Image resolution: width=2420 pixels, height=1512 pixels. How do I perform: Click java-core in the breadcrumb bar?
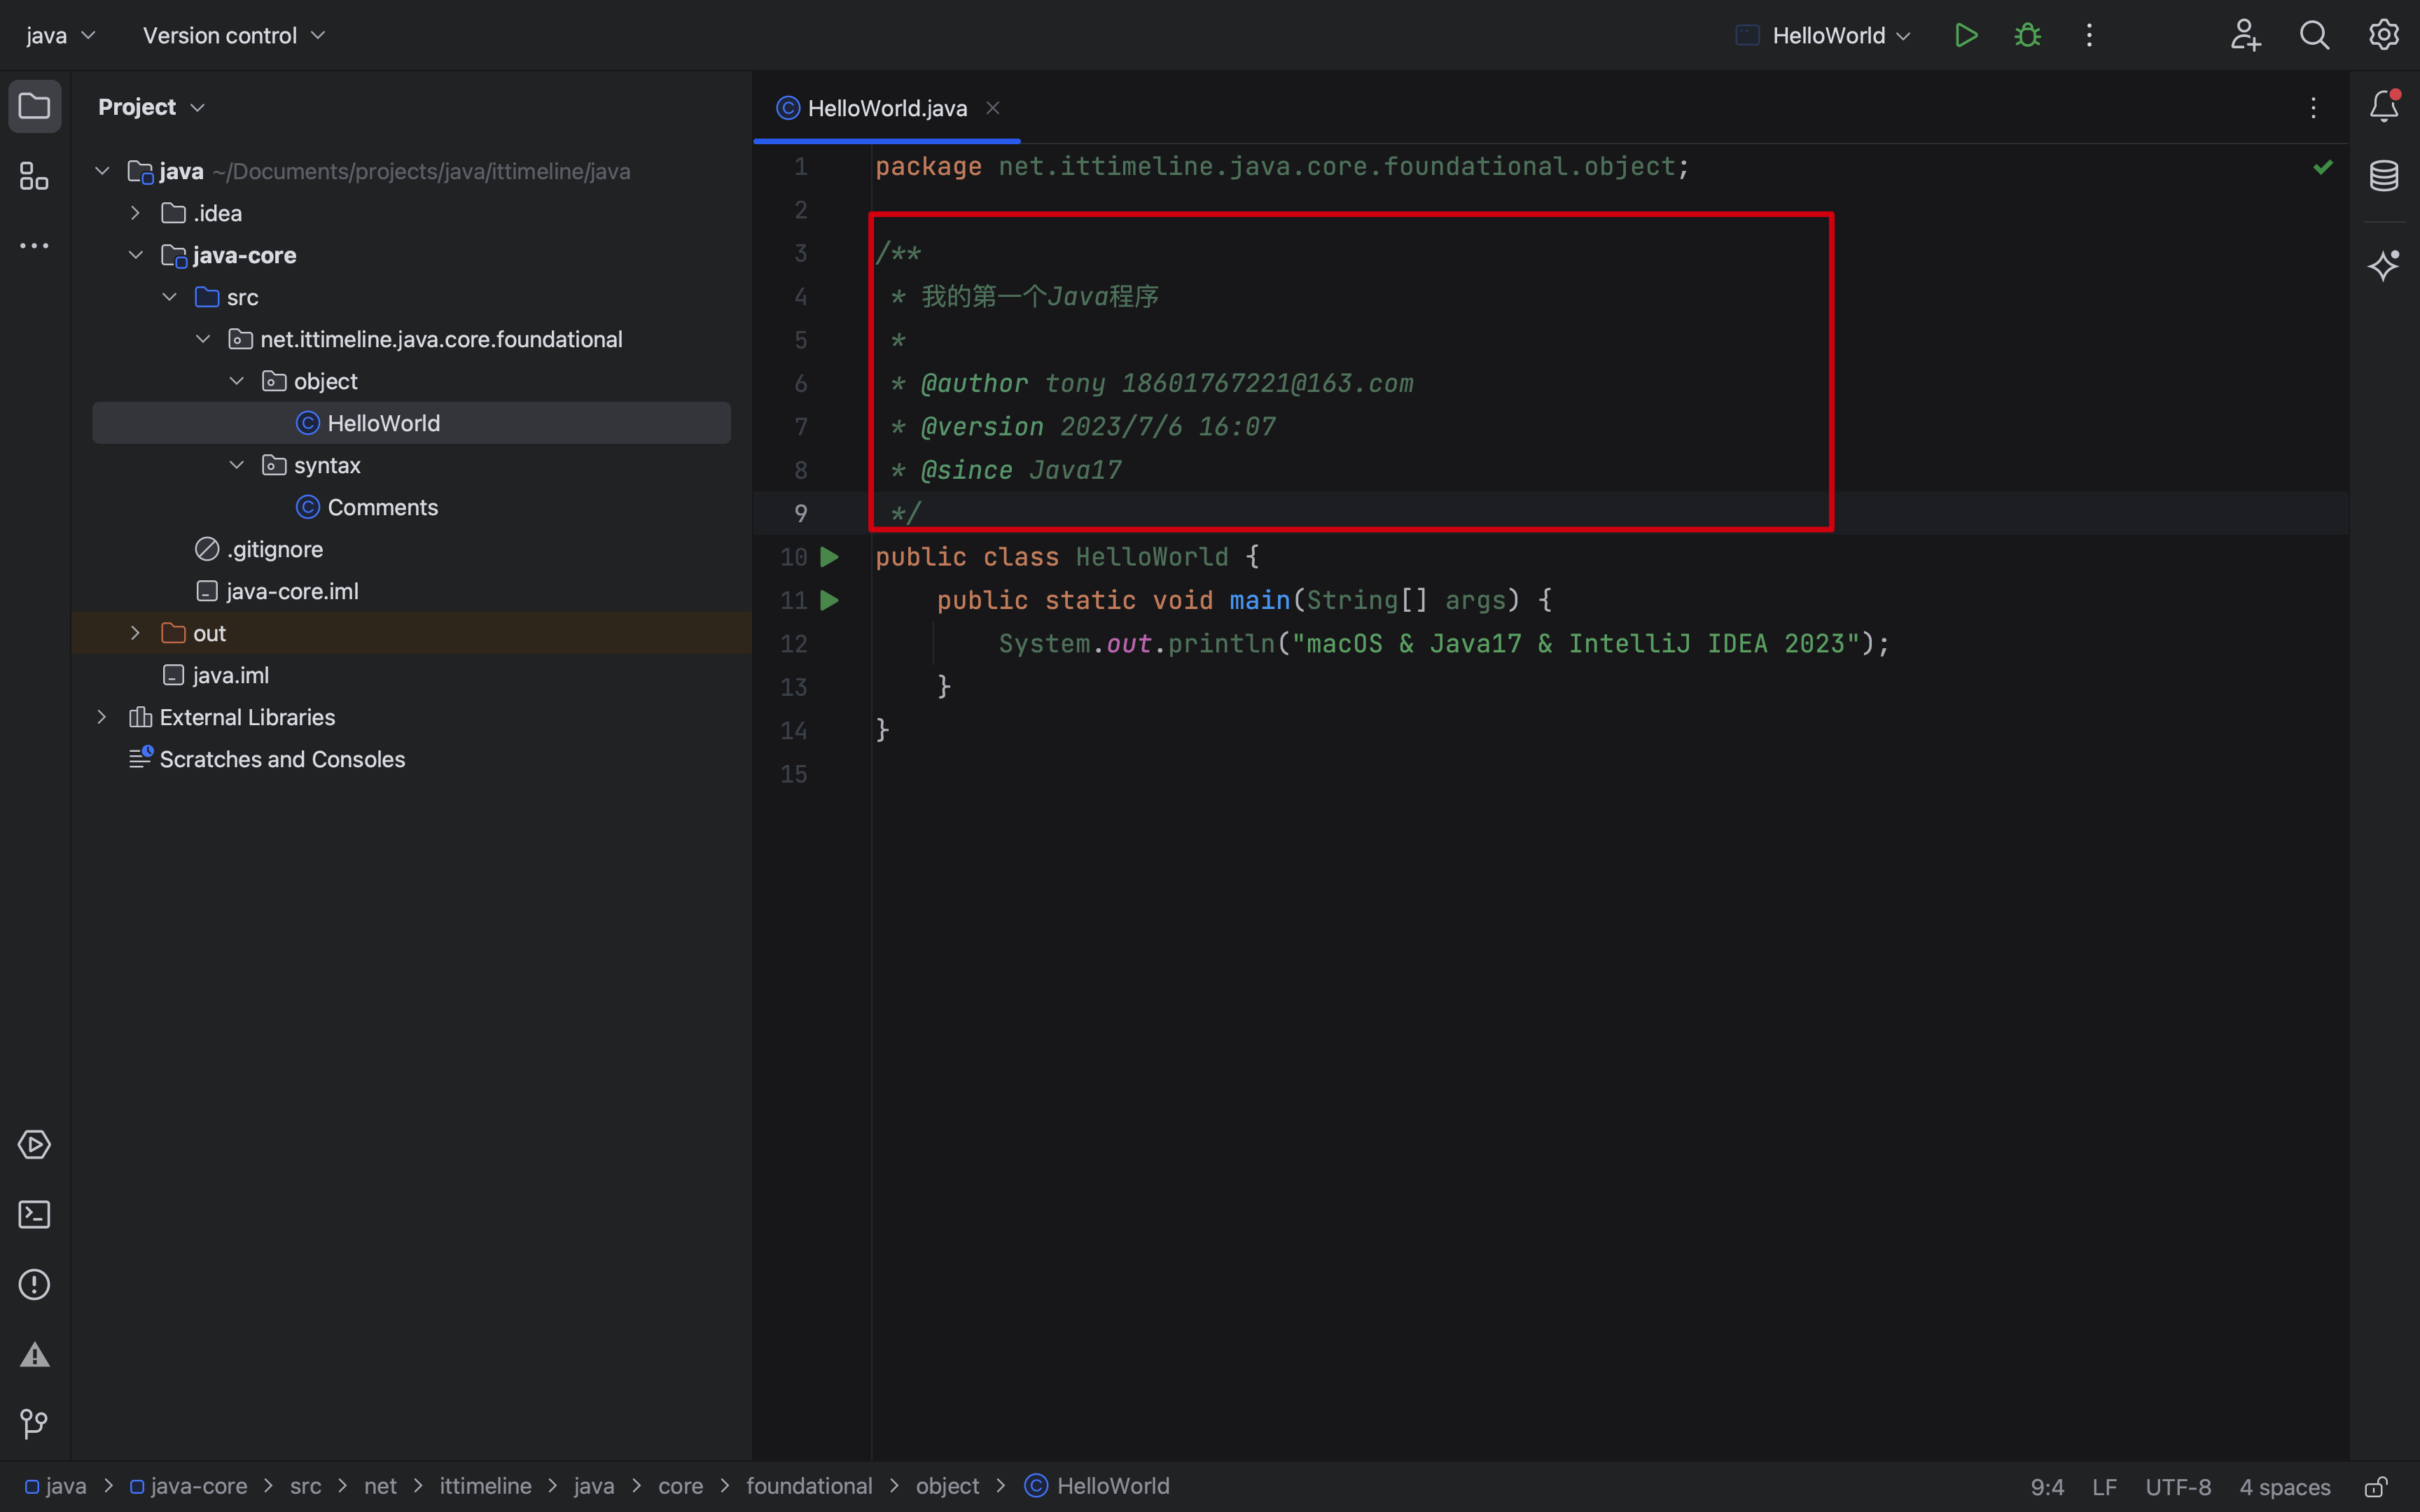(x=189, y=1486)
